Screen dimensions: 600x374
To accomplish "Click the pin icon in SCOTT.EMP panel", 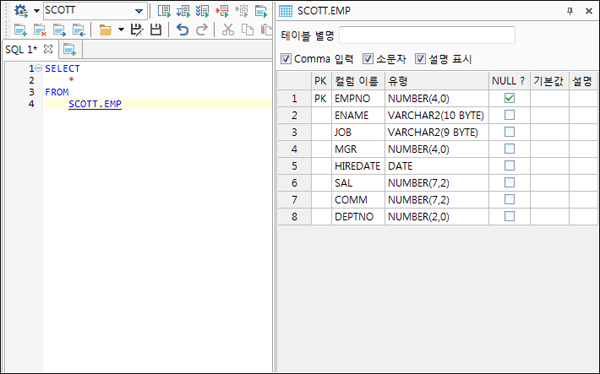I will pos(570,11).
